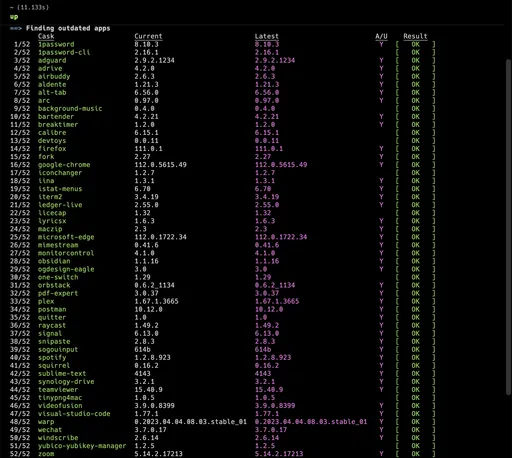Select the 'pdf-expert' cask name
512x458 pixels.
(x=58, y=293)
